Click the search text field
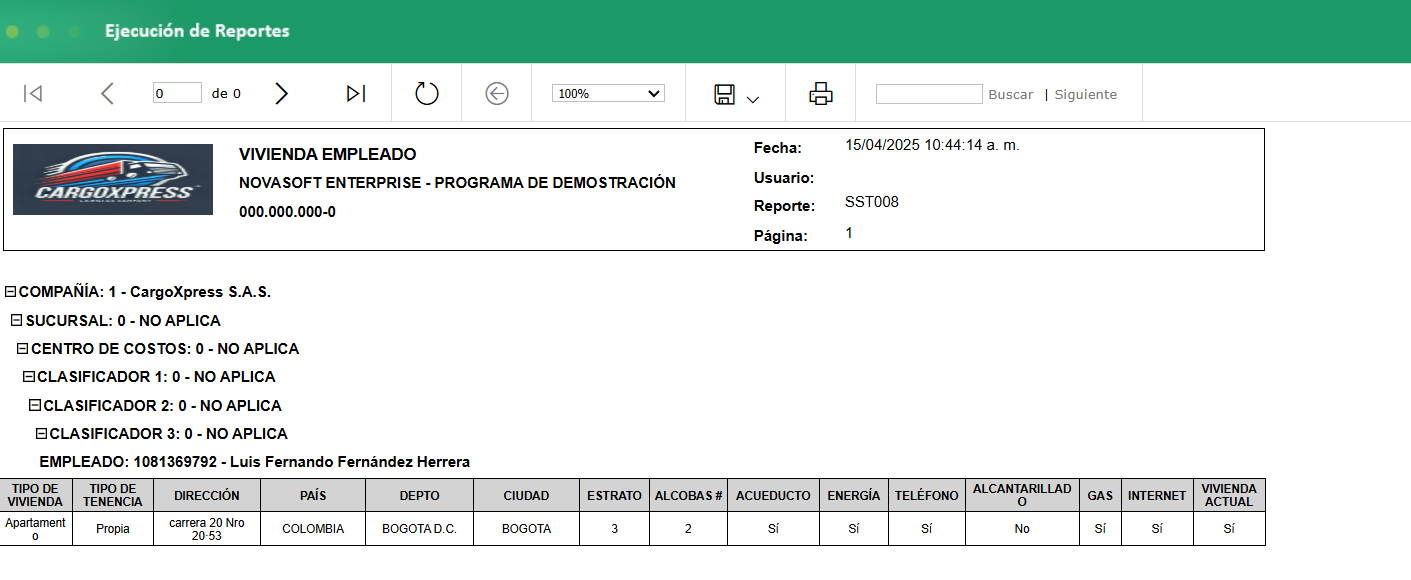Image resolution: width=1411 pixels, height=580 pixels. (x=928, y=92)
